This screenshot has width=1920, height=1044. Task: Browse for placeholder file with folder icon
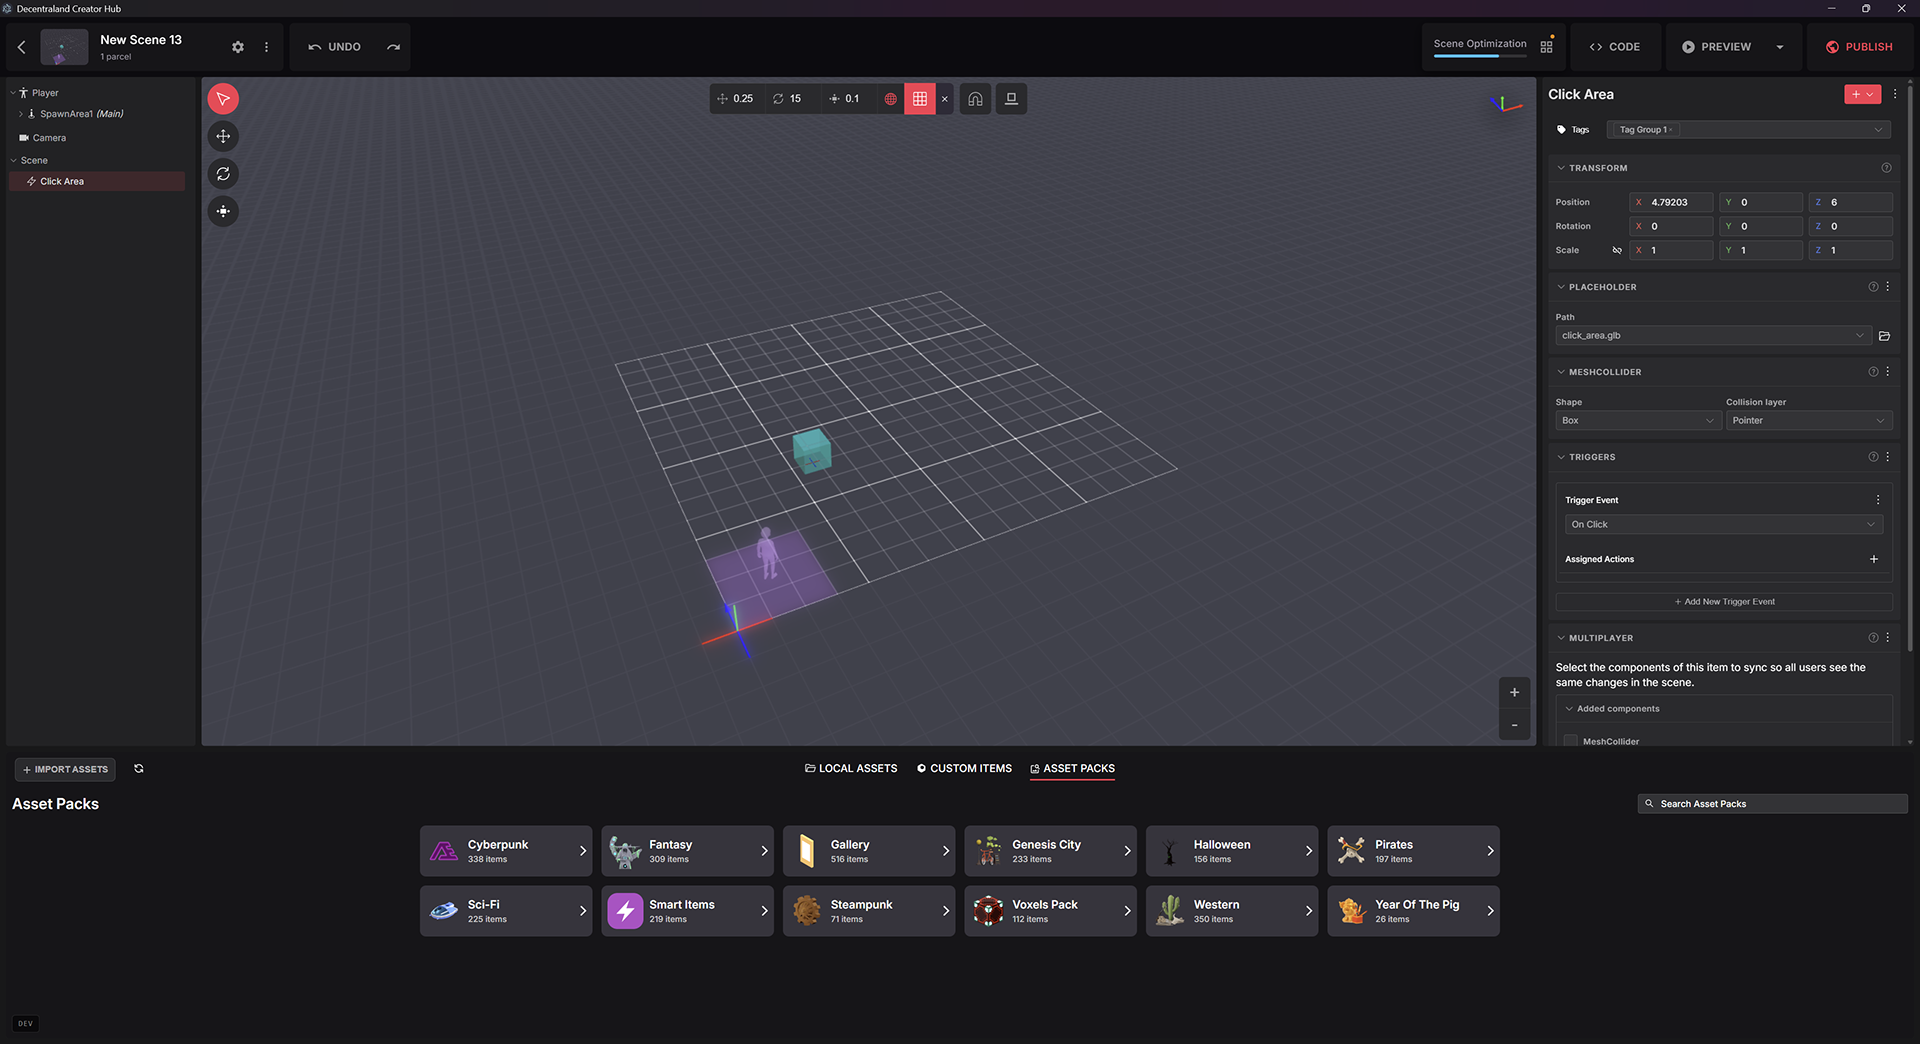coord(1884,336)
